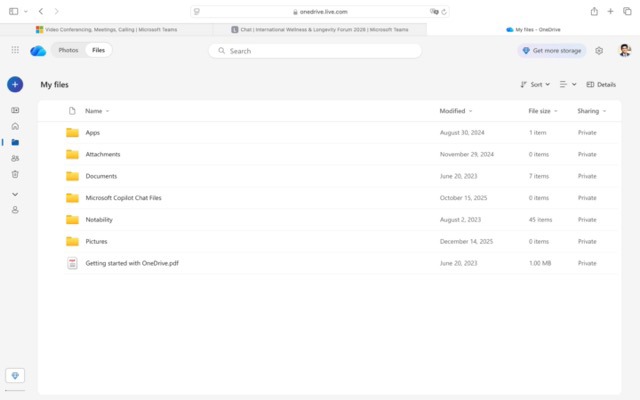Click the PDF icon of Getting started file
Image resolution: width=640 pixels, height=400 pixels.
72,263
